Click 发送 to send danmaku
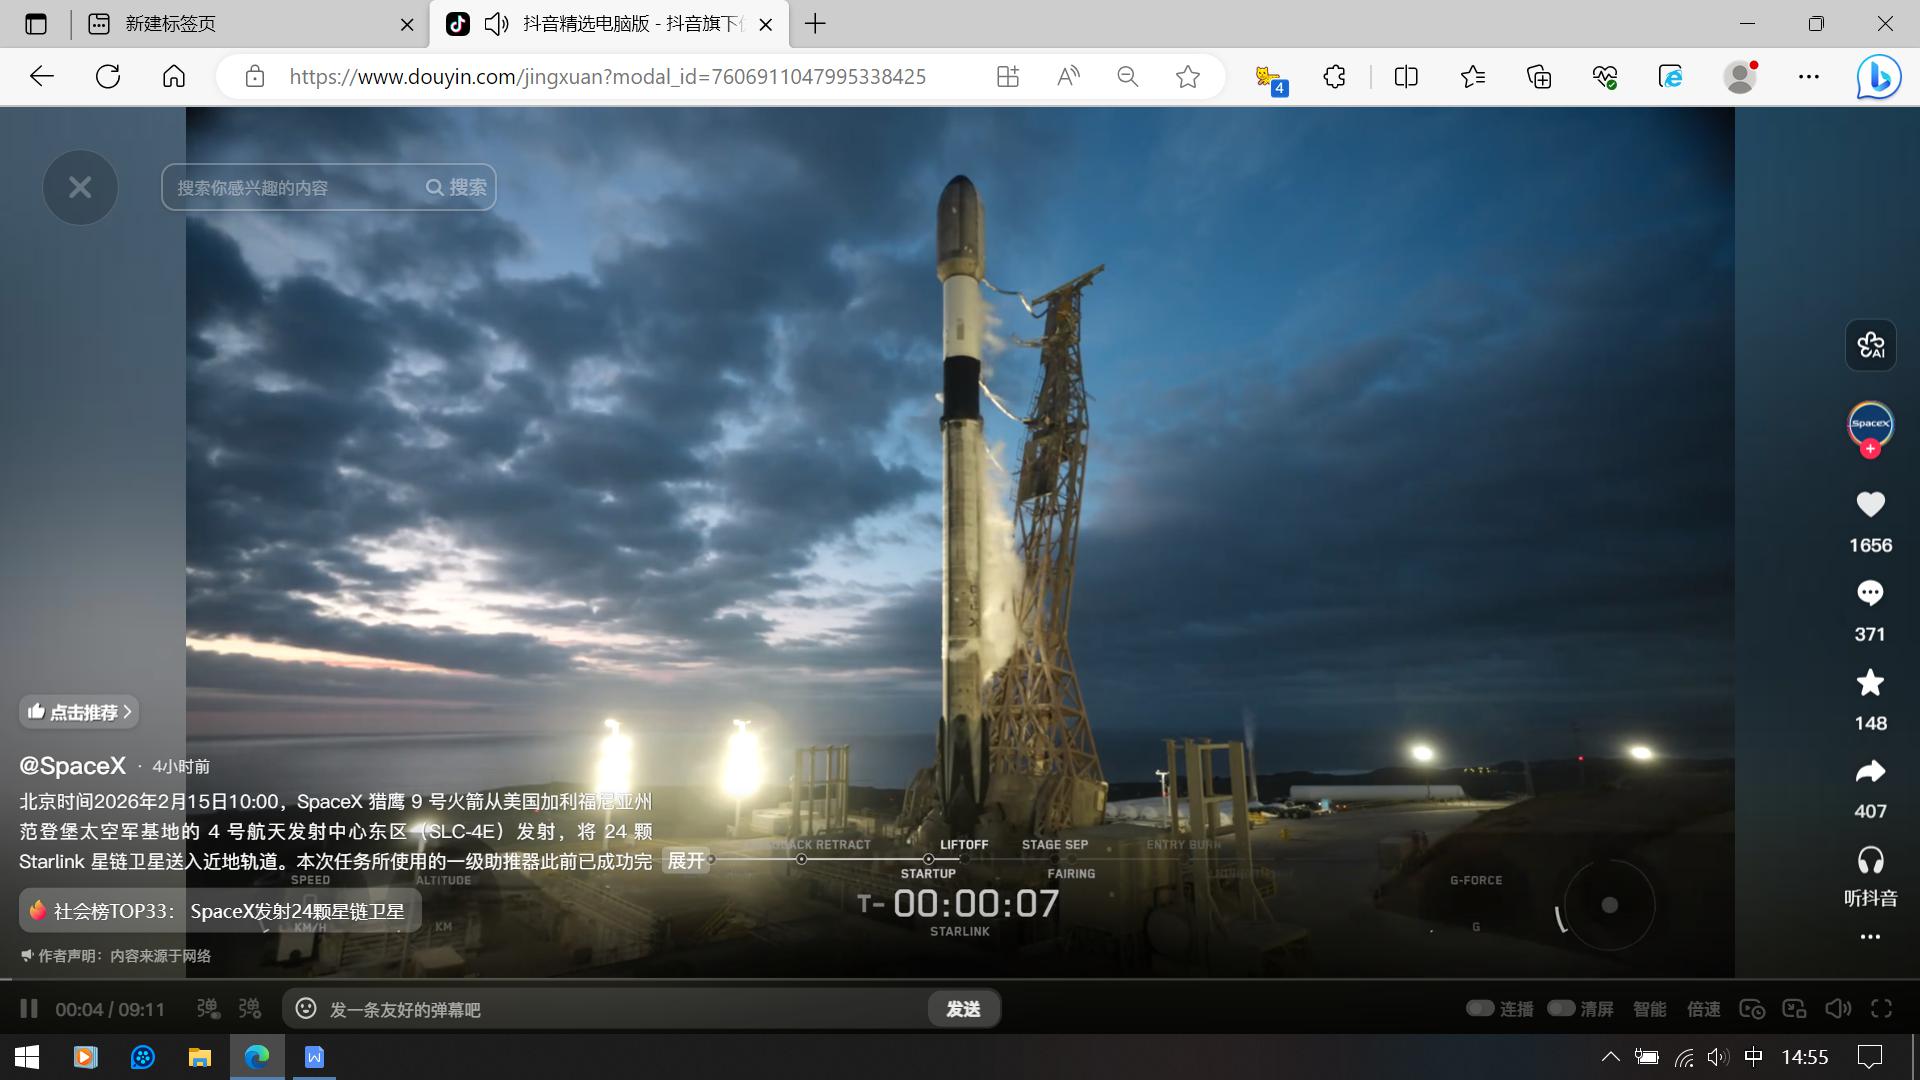1920x1080 pixels. tap(963, 1009)
